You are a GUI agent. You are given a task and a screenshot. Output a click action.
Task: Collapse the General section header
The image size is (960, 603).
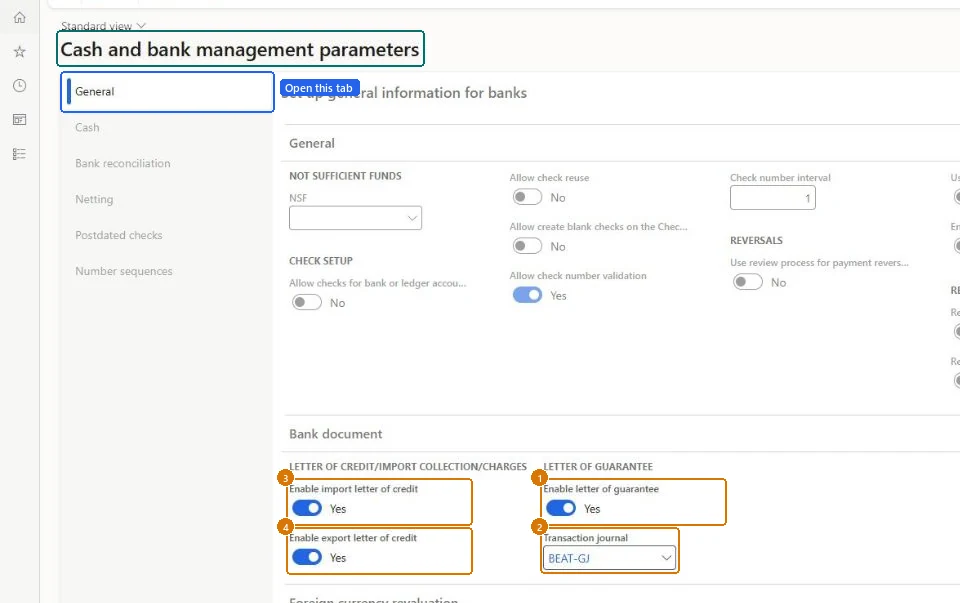312,143
